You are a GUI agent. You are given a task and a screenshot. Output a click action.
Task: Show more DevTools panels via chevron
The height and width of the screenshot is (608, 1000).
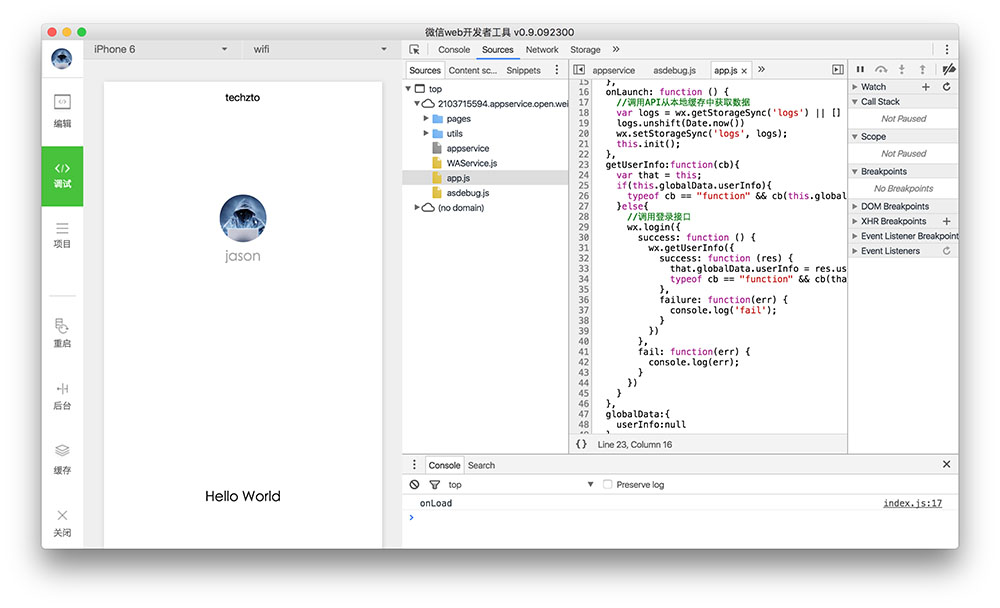pos(615,50)
